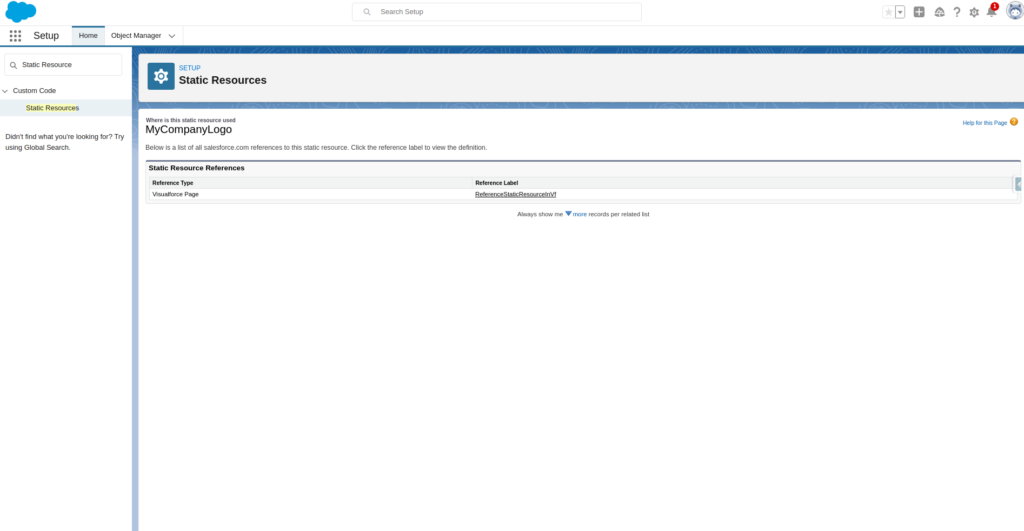Open the ReferenceStaticResourceInVf reference link
Screen dimensions: 1024x531
pos(515,194)
